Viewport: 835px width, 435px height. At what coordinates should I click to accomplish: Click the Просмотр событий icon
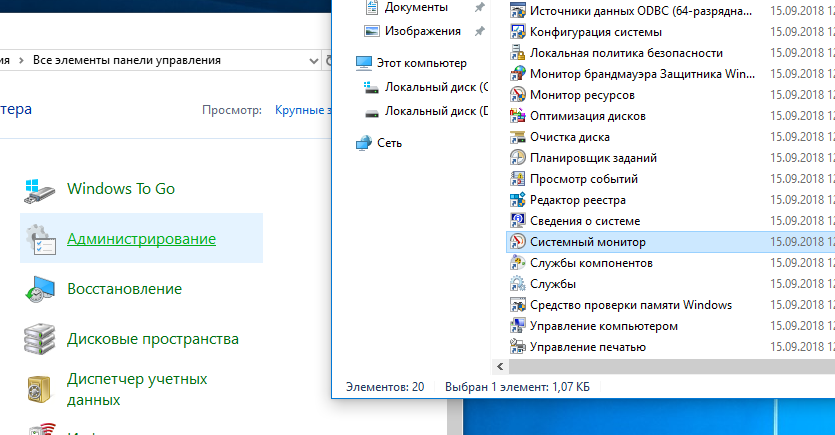pos(518,179)
